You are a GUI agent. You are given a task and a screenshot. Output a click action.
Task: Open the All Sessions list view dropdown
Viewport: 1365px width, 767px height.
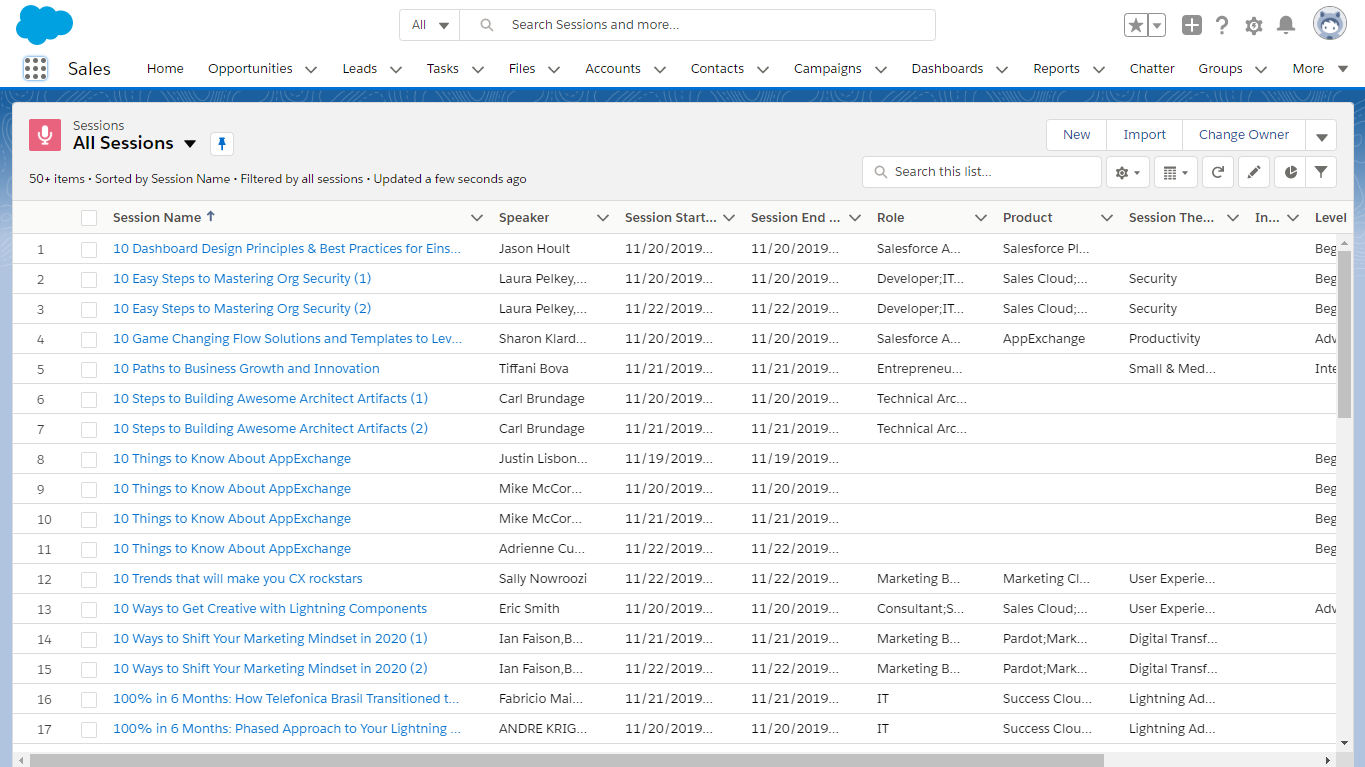pos(190,142)
